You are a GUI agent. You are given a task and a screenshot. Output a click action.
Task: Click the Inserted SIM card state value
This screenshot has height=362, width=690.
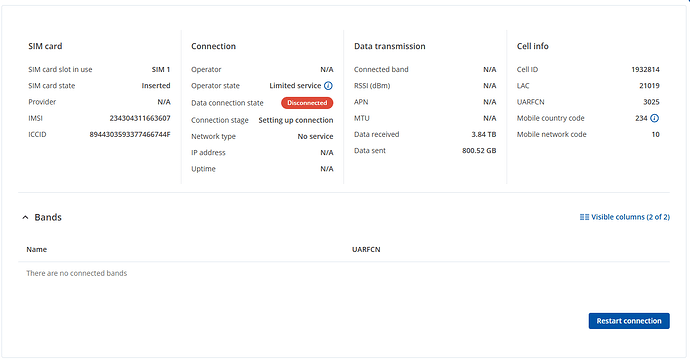tap(156, 86)
